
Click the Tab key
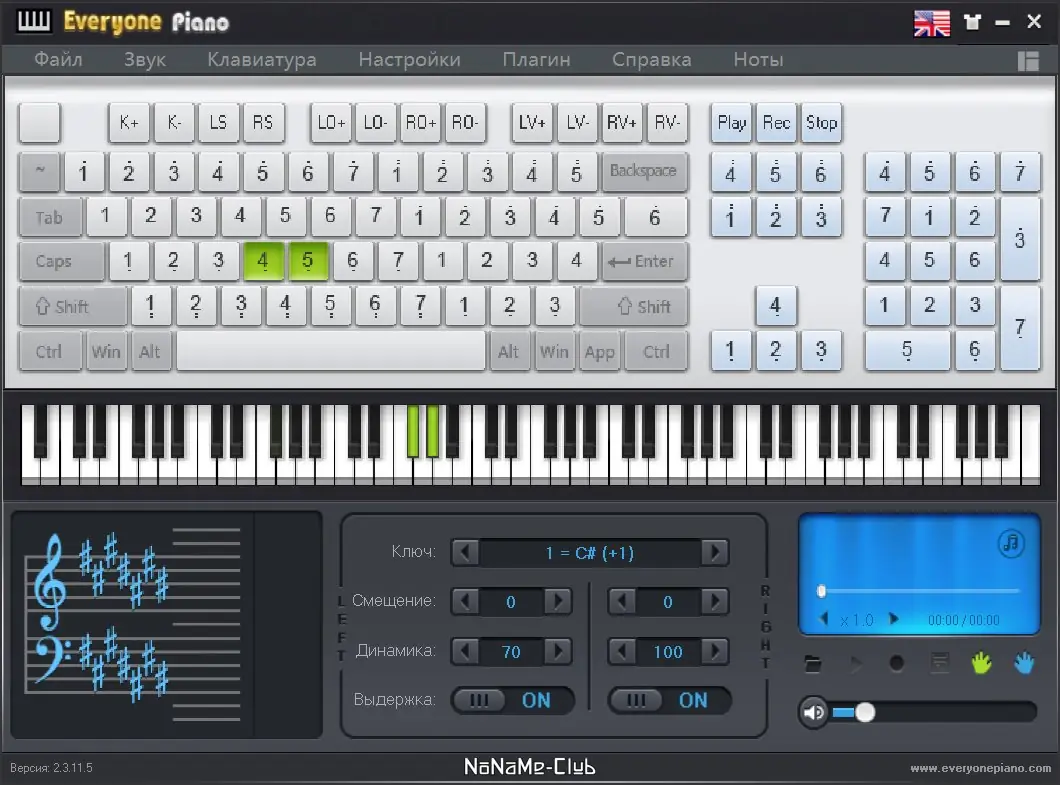click(x=50, y=218)
